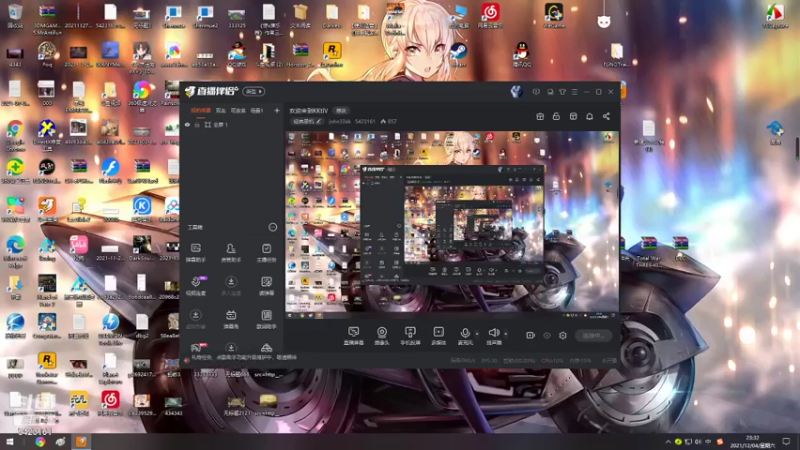Screen dimensions: 800x450
Task: Open the QQ penguin desktop shortcut
Action: (521, 55)
